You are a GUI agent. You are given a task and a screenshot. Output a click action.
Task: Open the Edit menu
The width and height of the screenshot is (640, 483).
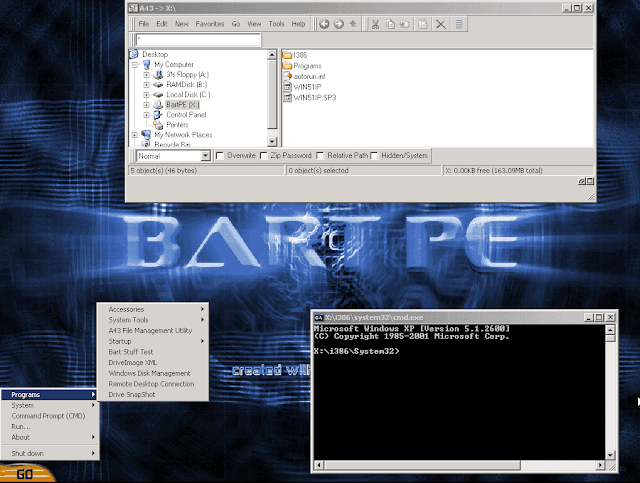pyautogui.click(x=162, y=24)
